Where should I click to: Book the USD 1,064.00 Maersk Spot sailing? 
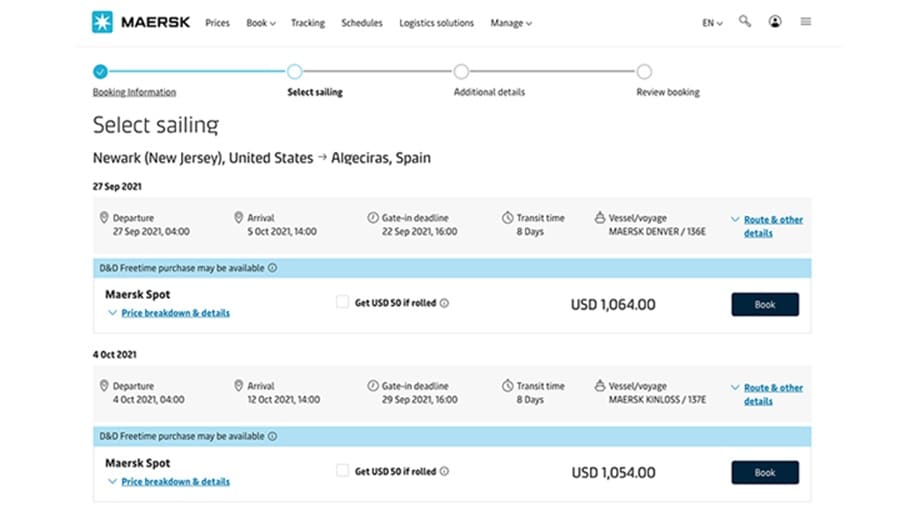click(x=765, y=304)
